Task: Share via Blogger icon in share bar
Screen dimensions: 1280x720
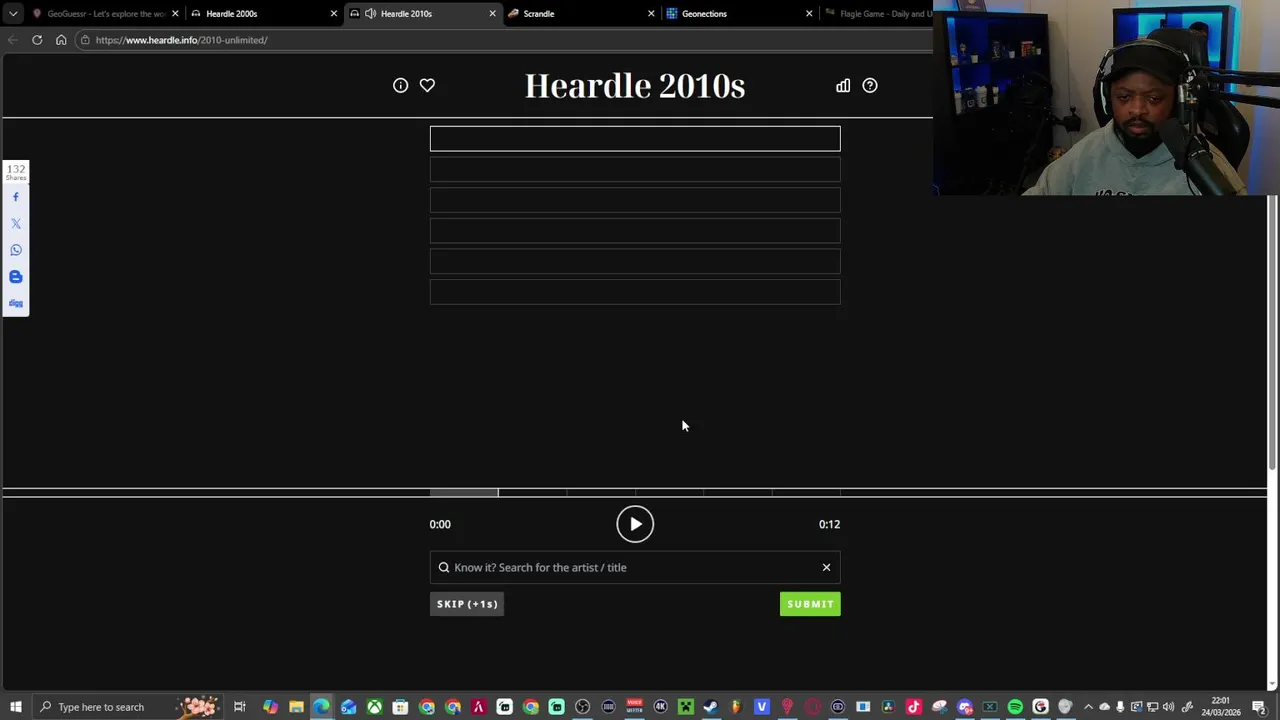Action: pyautogui.click(x=16, y=277)
